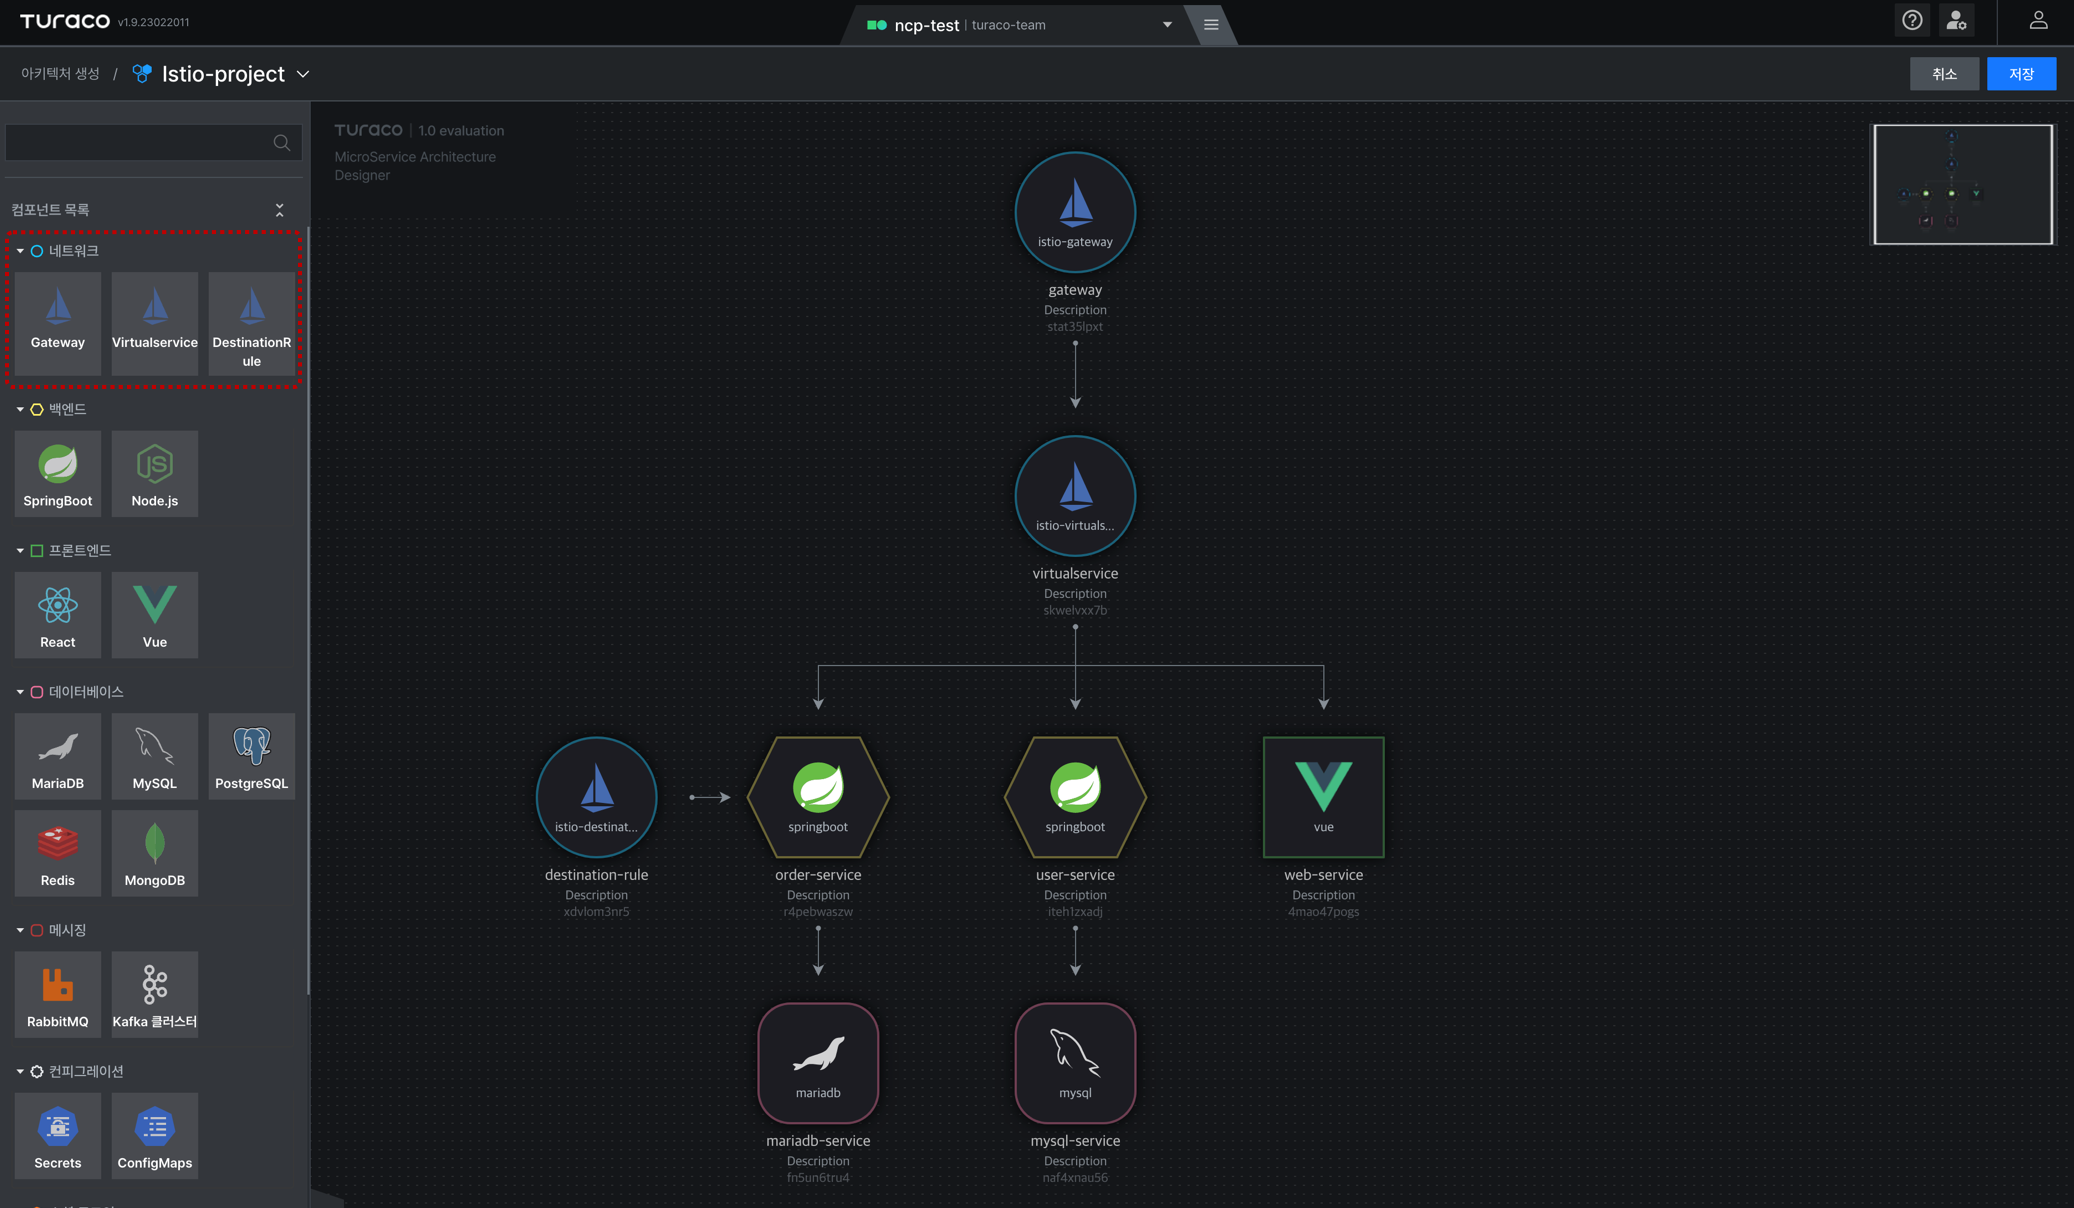Select the ConfigMaps configuration component
This screenshot has height=1208, width=2074.
point(155,1135)
